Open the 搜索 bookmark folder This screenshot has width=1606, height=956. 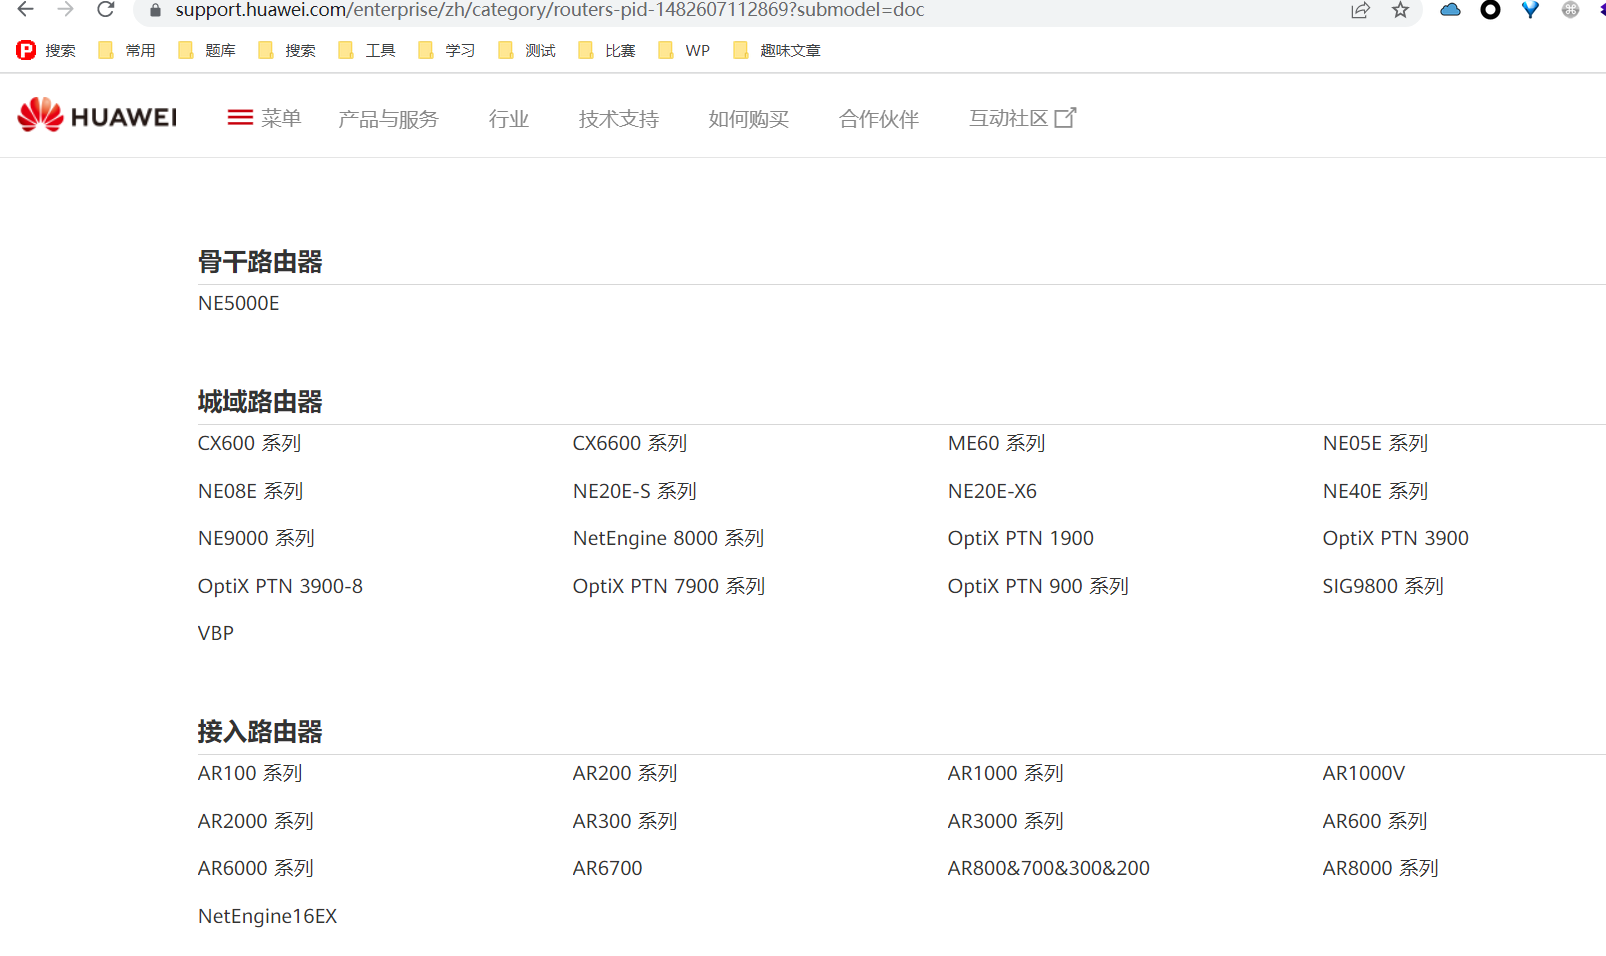(x=287, y=50)
